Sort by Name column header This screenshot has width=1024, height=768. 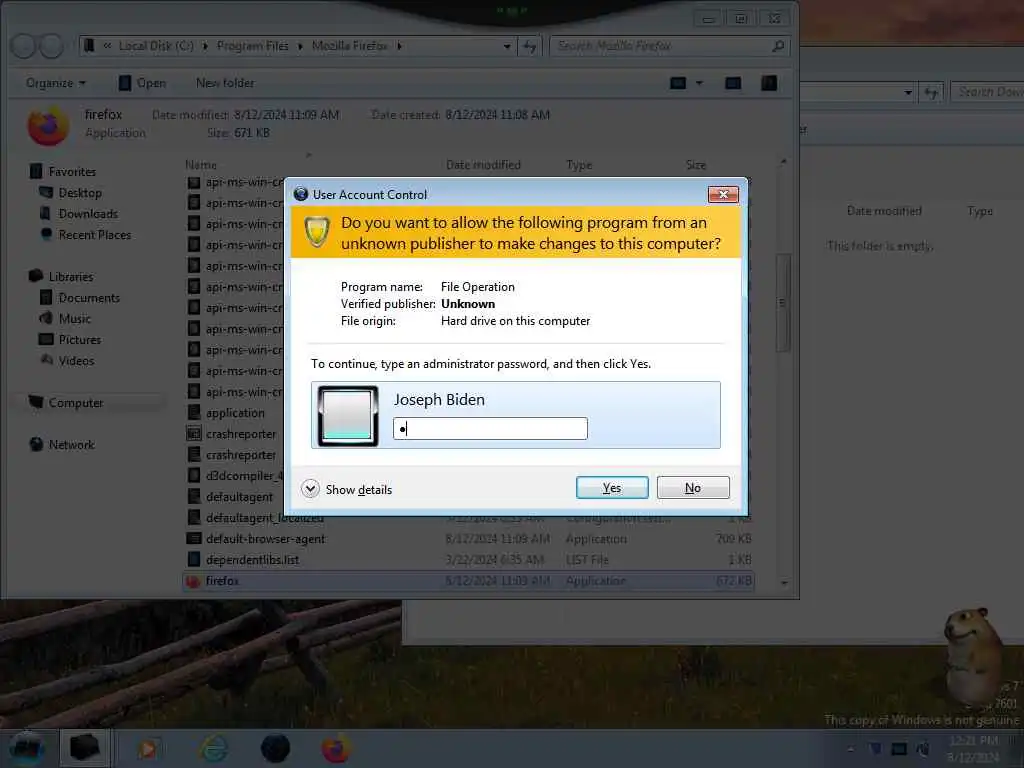pyautogui.click(x=200, y=165)
